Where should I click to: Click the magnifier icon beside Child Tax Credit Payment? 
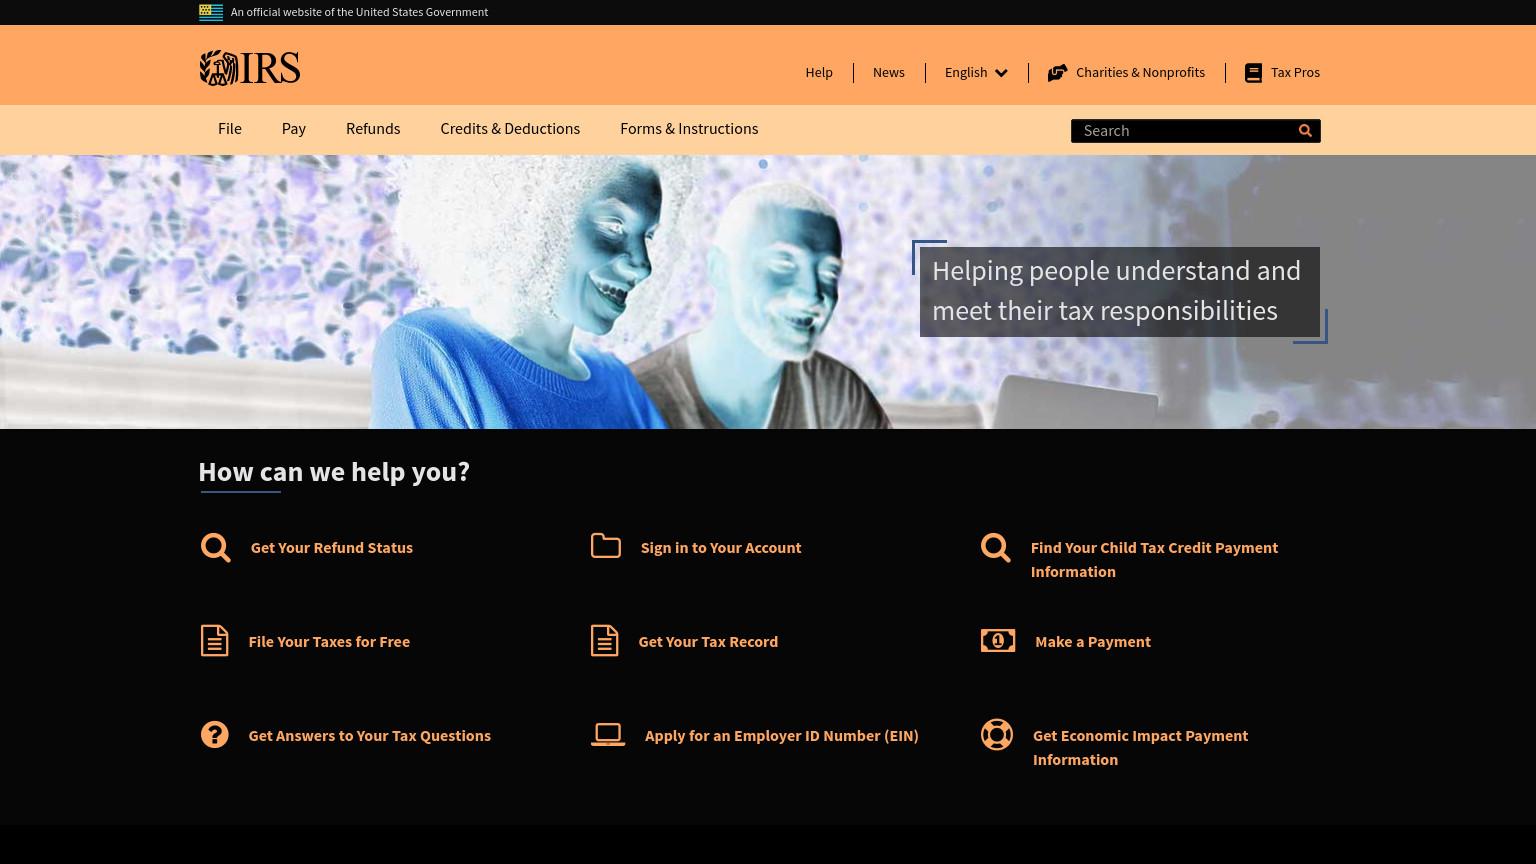click(995, 548)
